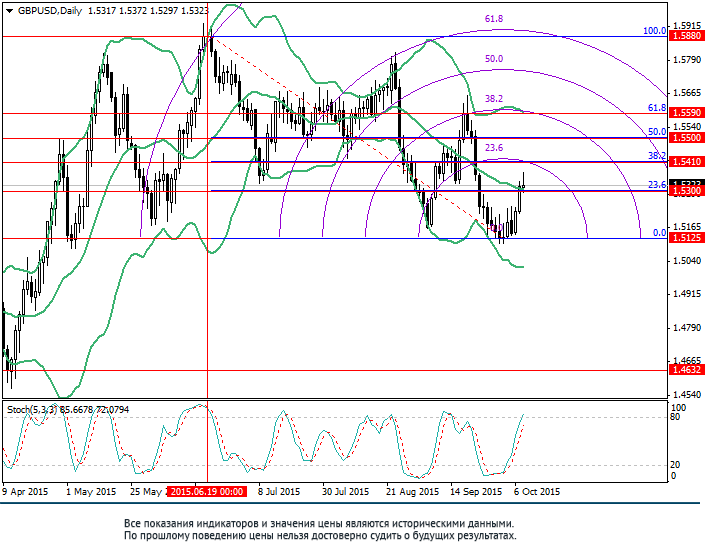Screen dimensions: 707x552
Task: Click the 100 level on Stochastic scale
Action: (679, 407)
